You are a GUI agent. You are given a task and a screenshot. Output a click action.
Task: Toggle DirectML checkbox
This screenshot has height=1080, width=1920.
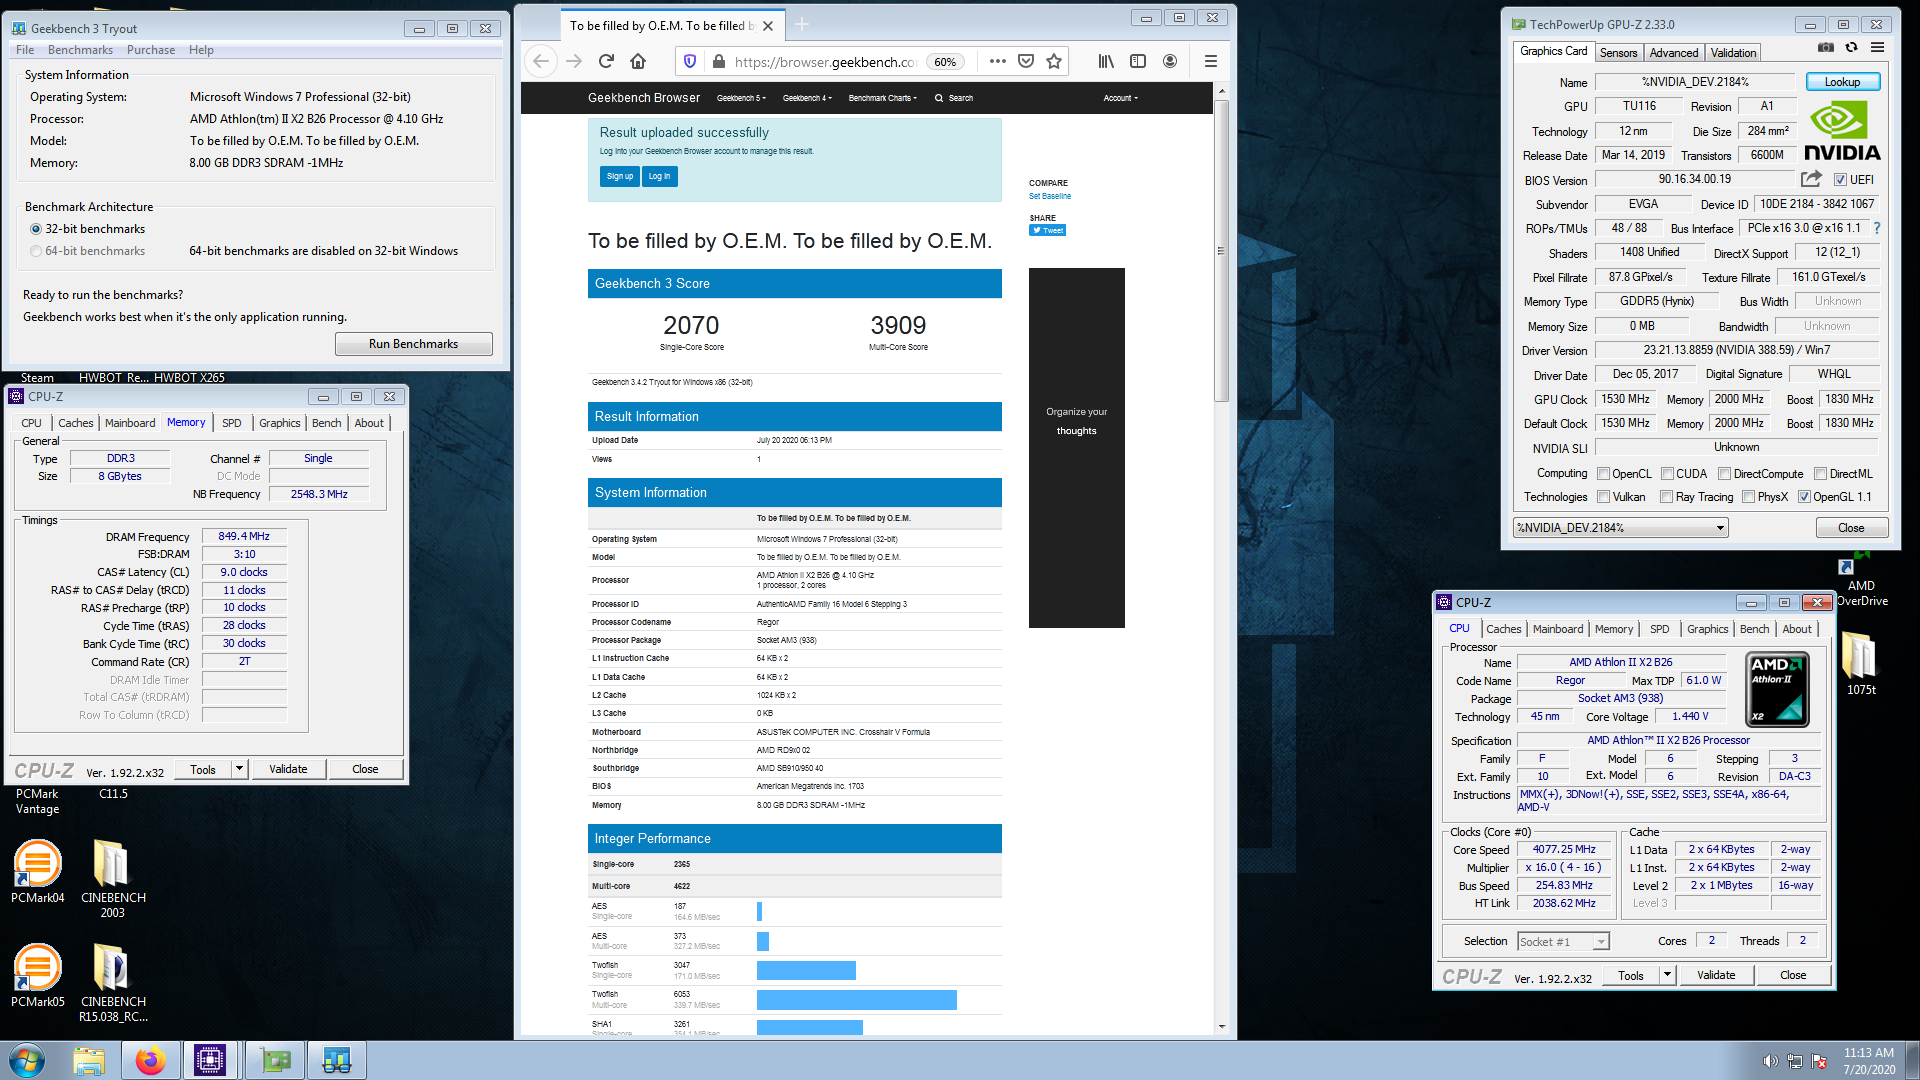pos(1820,474)
